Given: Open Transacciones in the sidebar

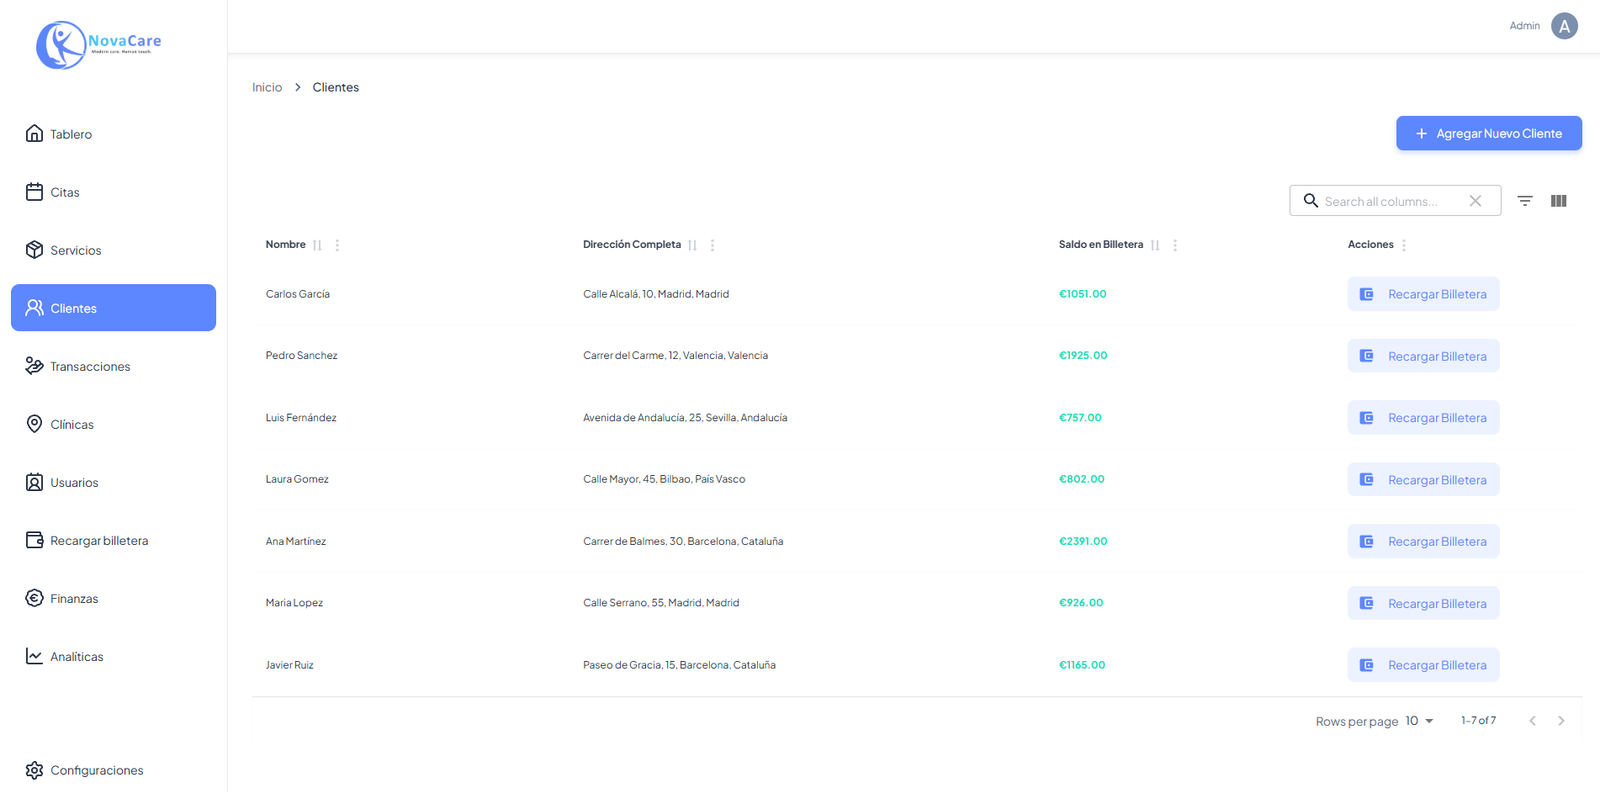Looking at the screenshot, I should 90,366.
